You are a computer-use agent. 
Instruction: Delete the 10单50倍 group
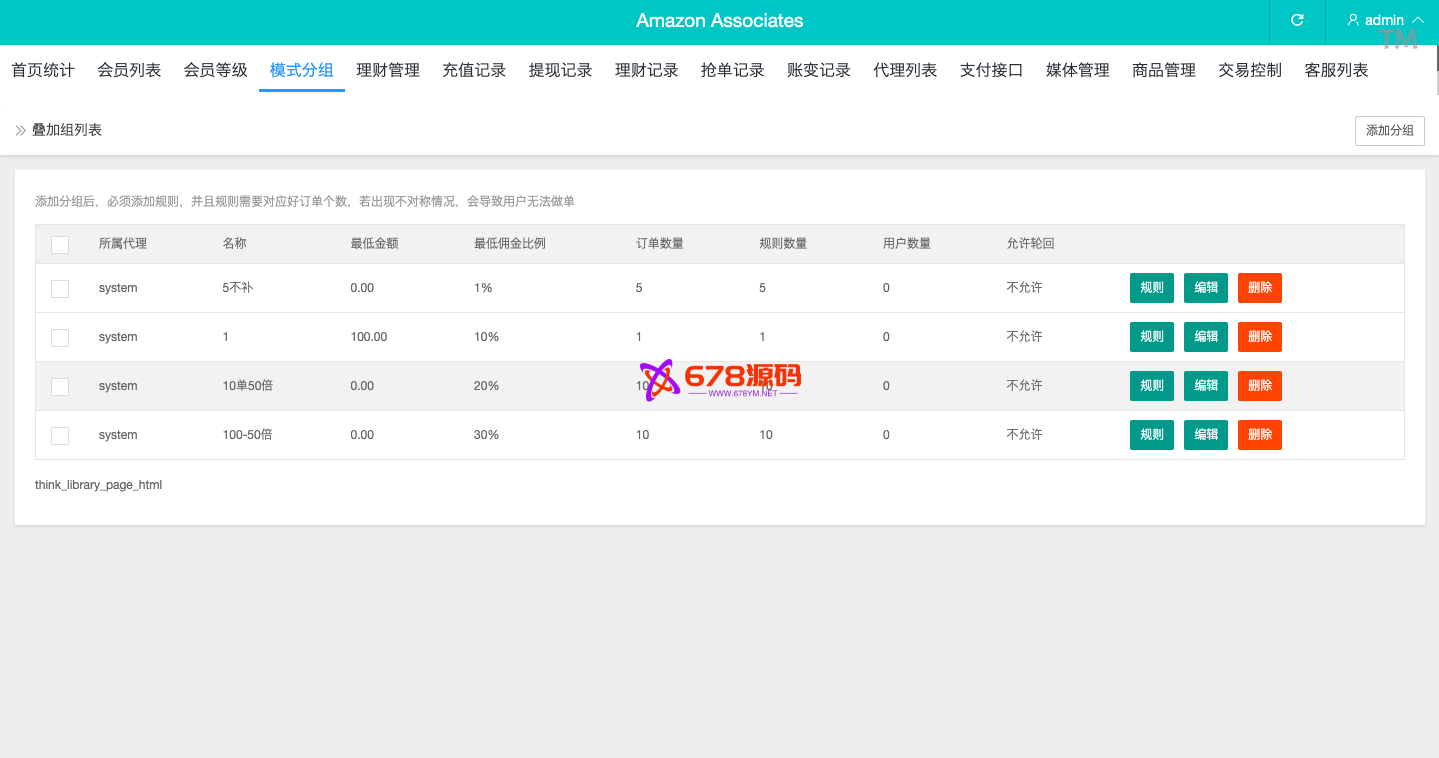click(x=1260, y=386)
